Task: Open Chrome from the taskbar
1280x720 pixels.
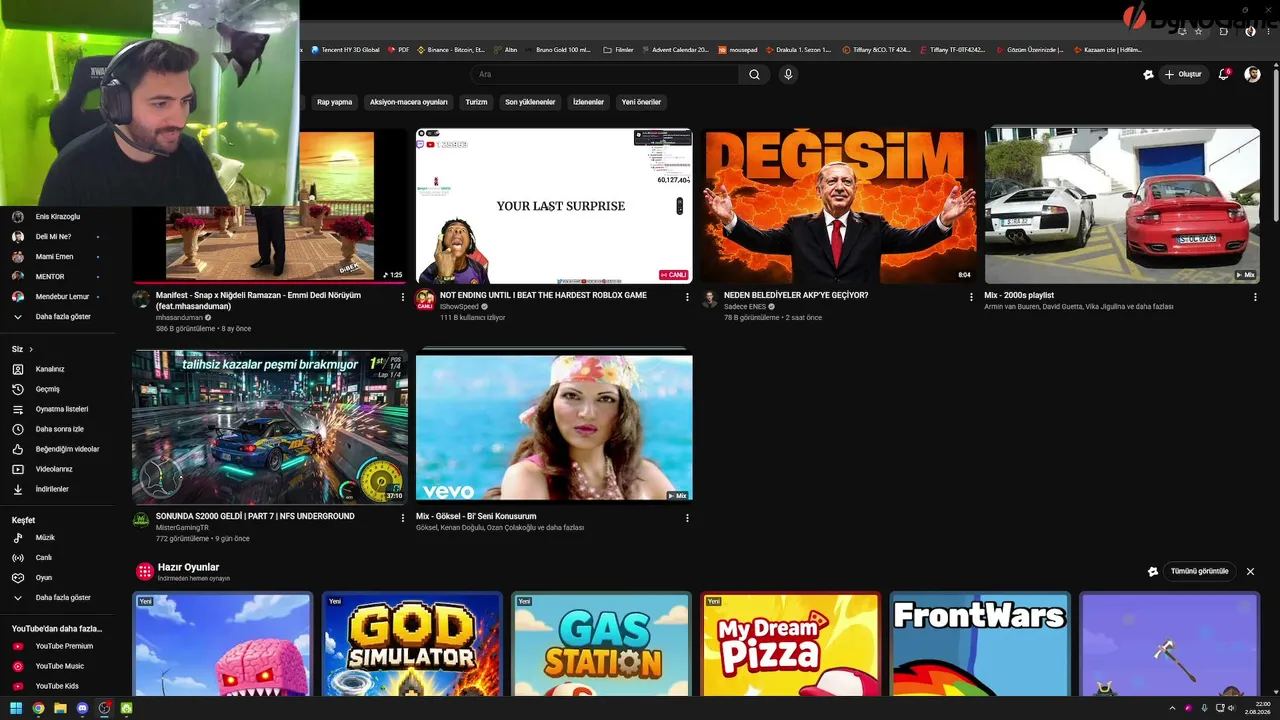Action: click(38, 708)
